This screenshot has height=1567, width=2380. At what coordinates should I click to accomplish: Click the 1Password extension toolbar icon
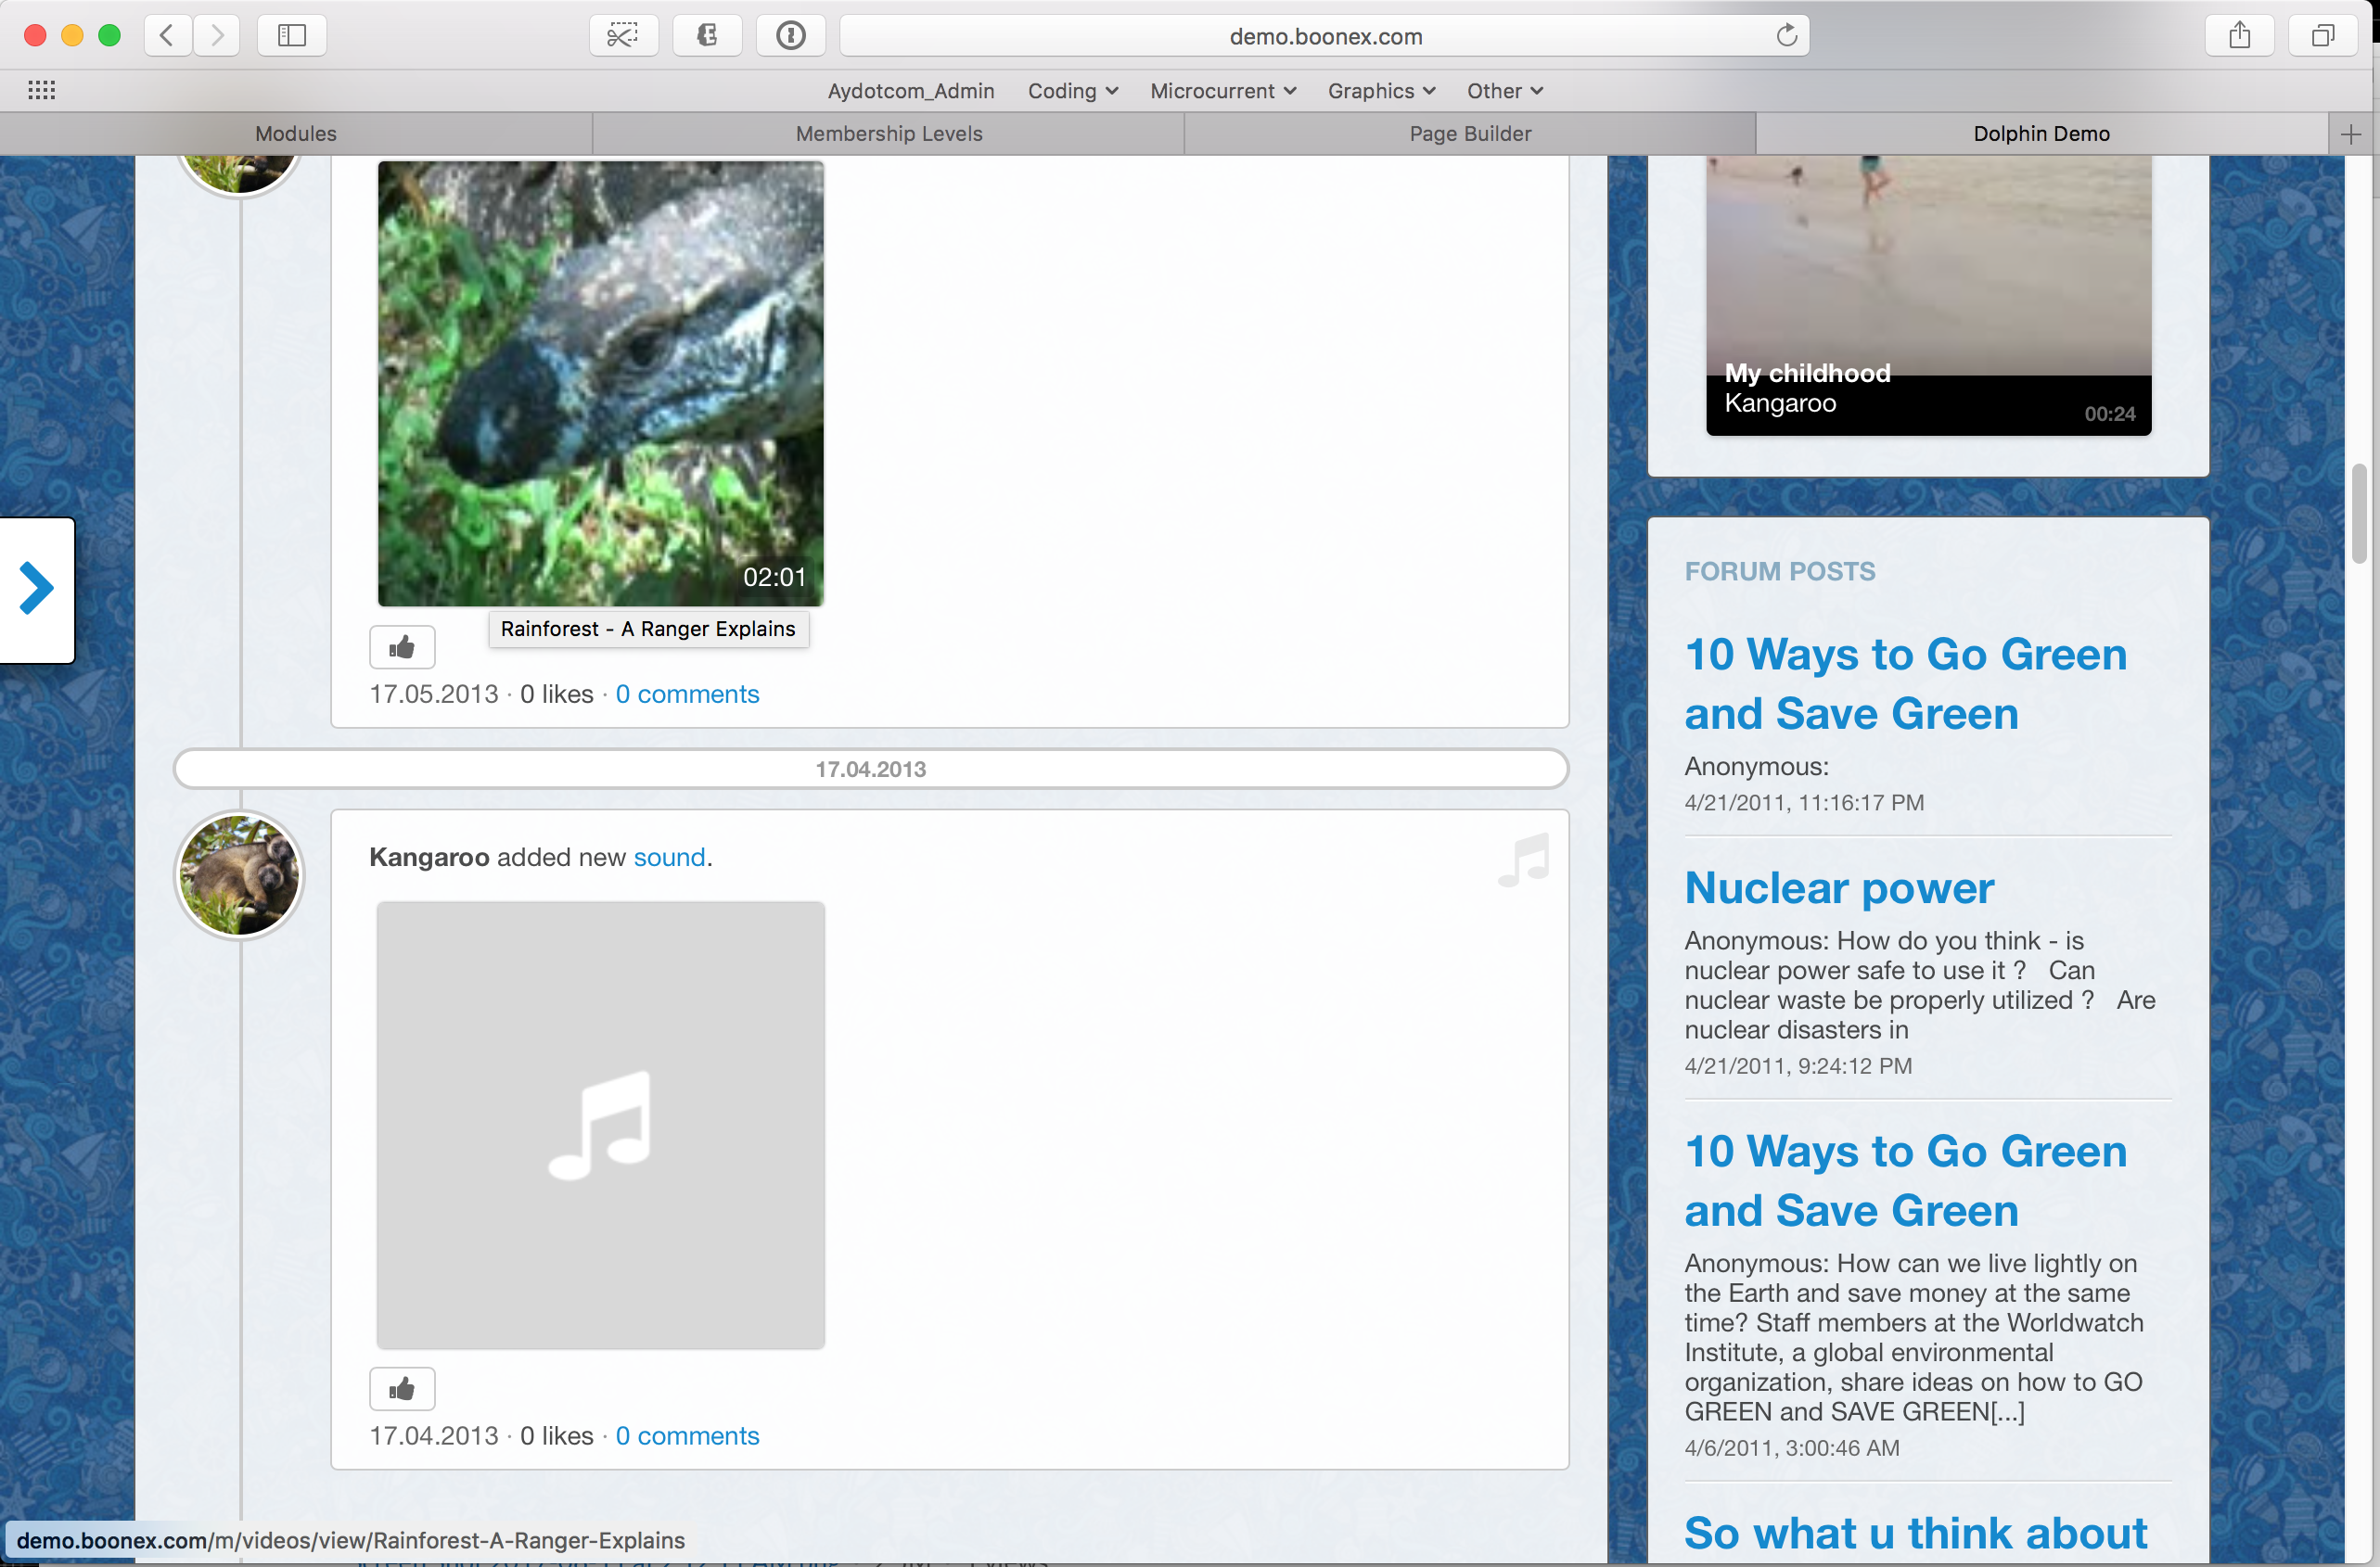(x=790, y=36)
